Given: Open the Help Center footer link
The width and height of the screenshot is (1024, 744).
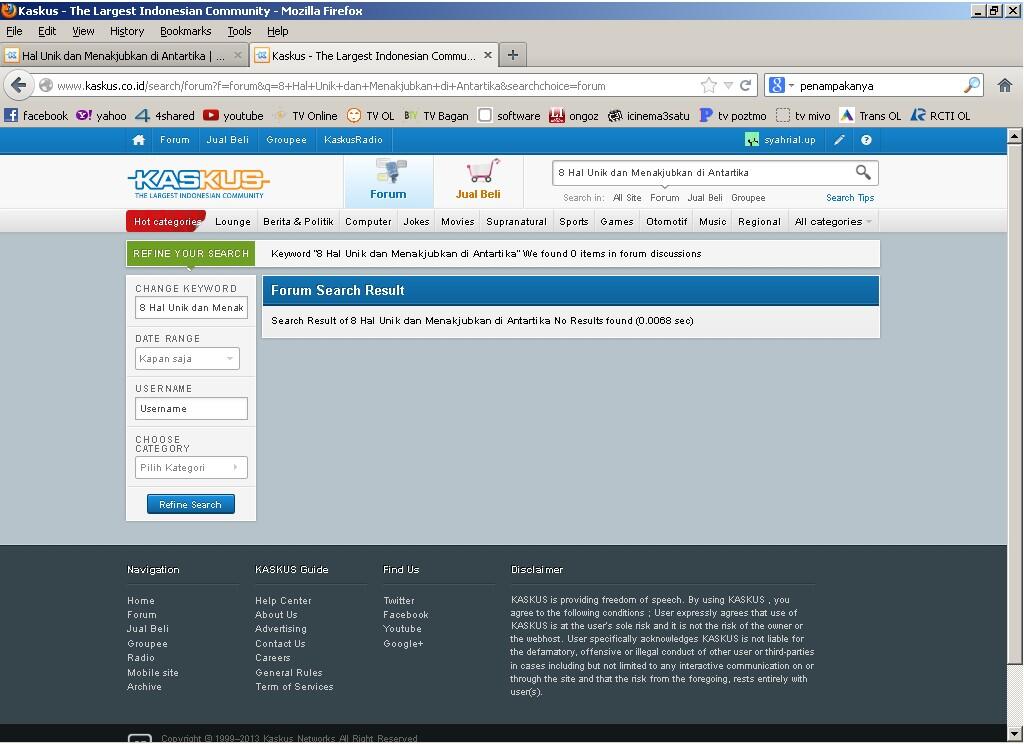Looking at the screenshot, I should point(283,600).
